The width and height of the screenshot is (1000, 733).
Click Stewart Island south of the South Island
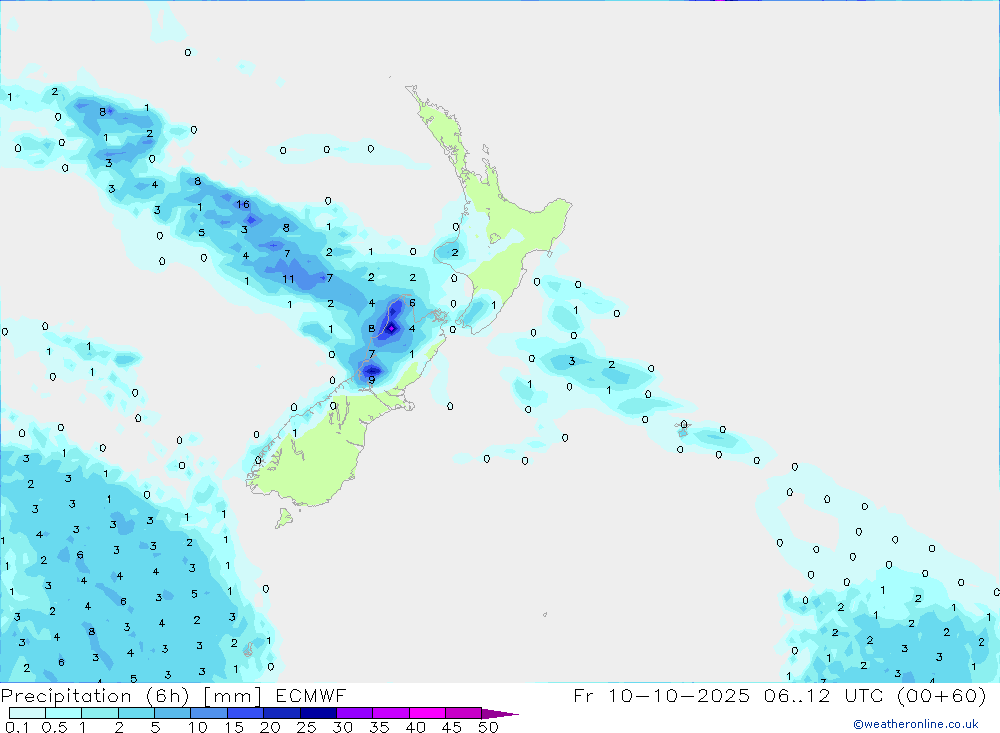coord(283,517)
